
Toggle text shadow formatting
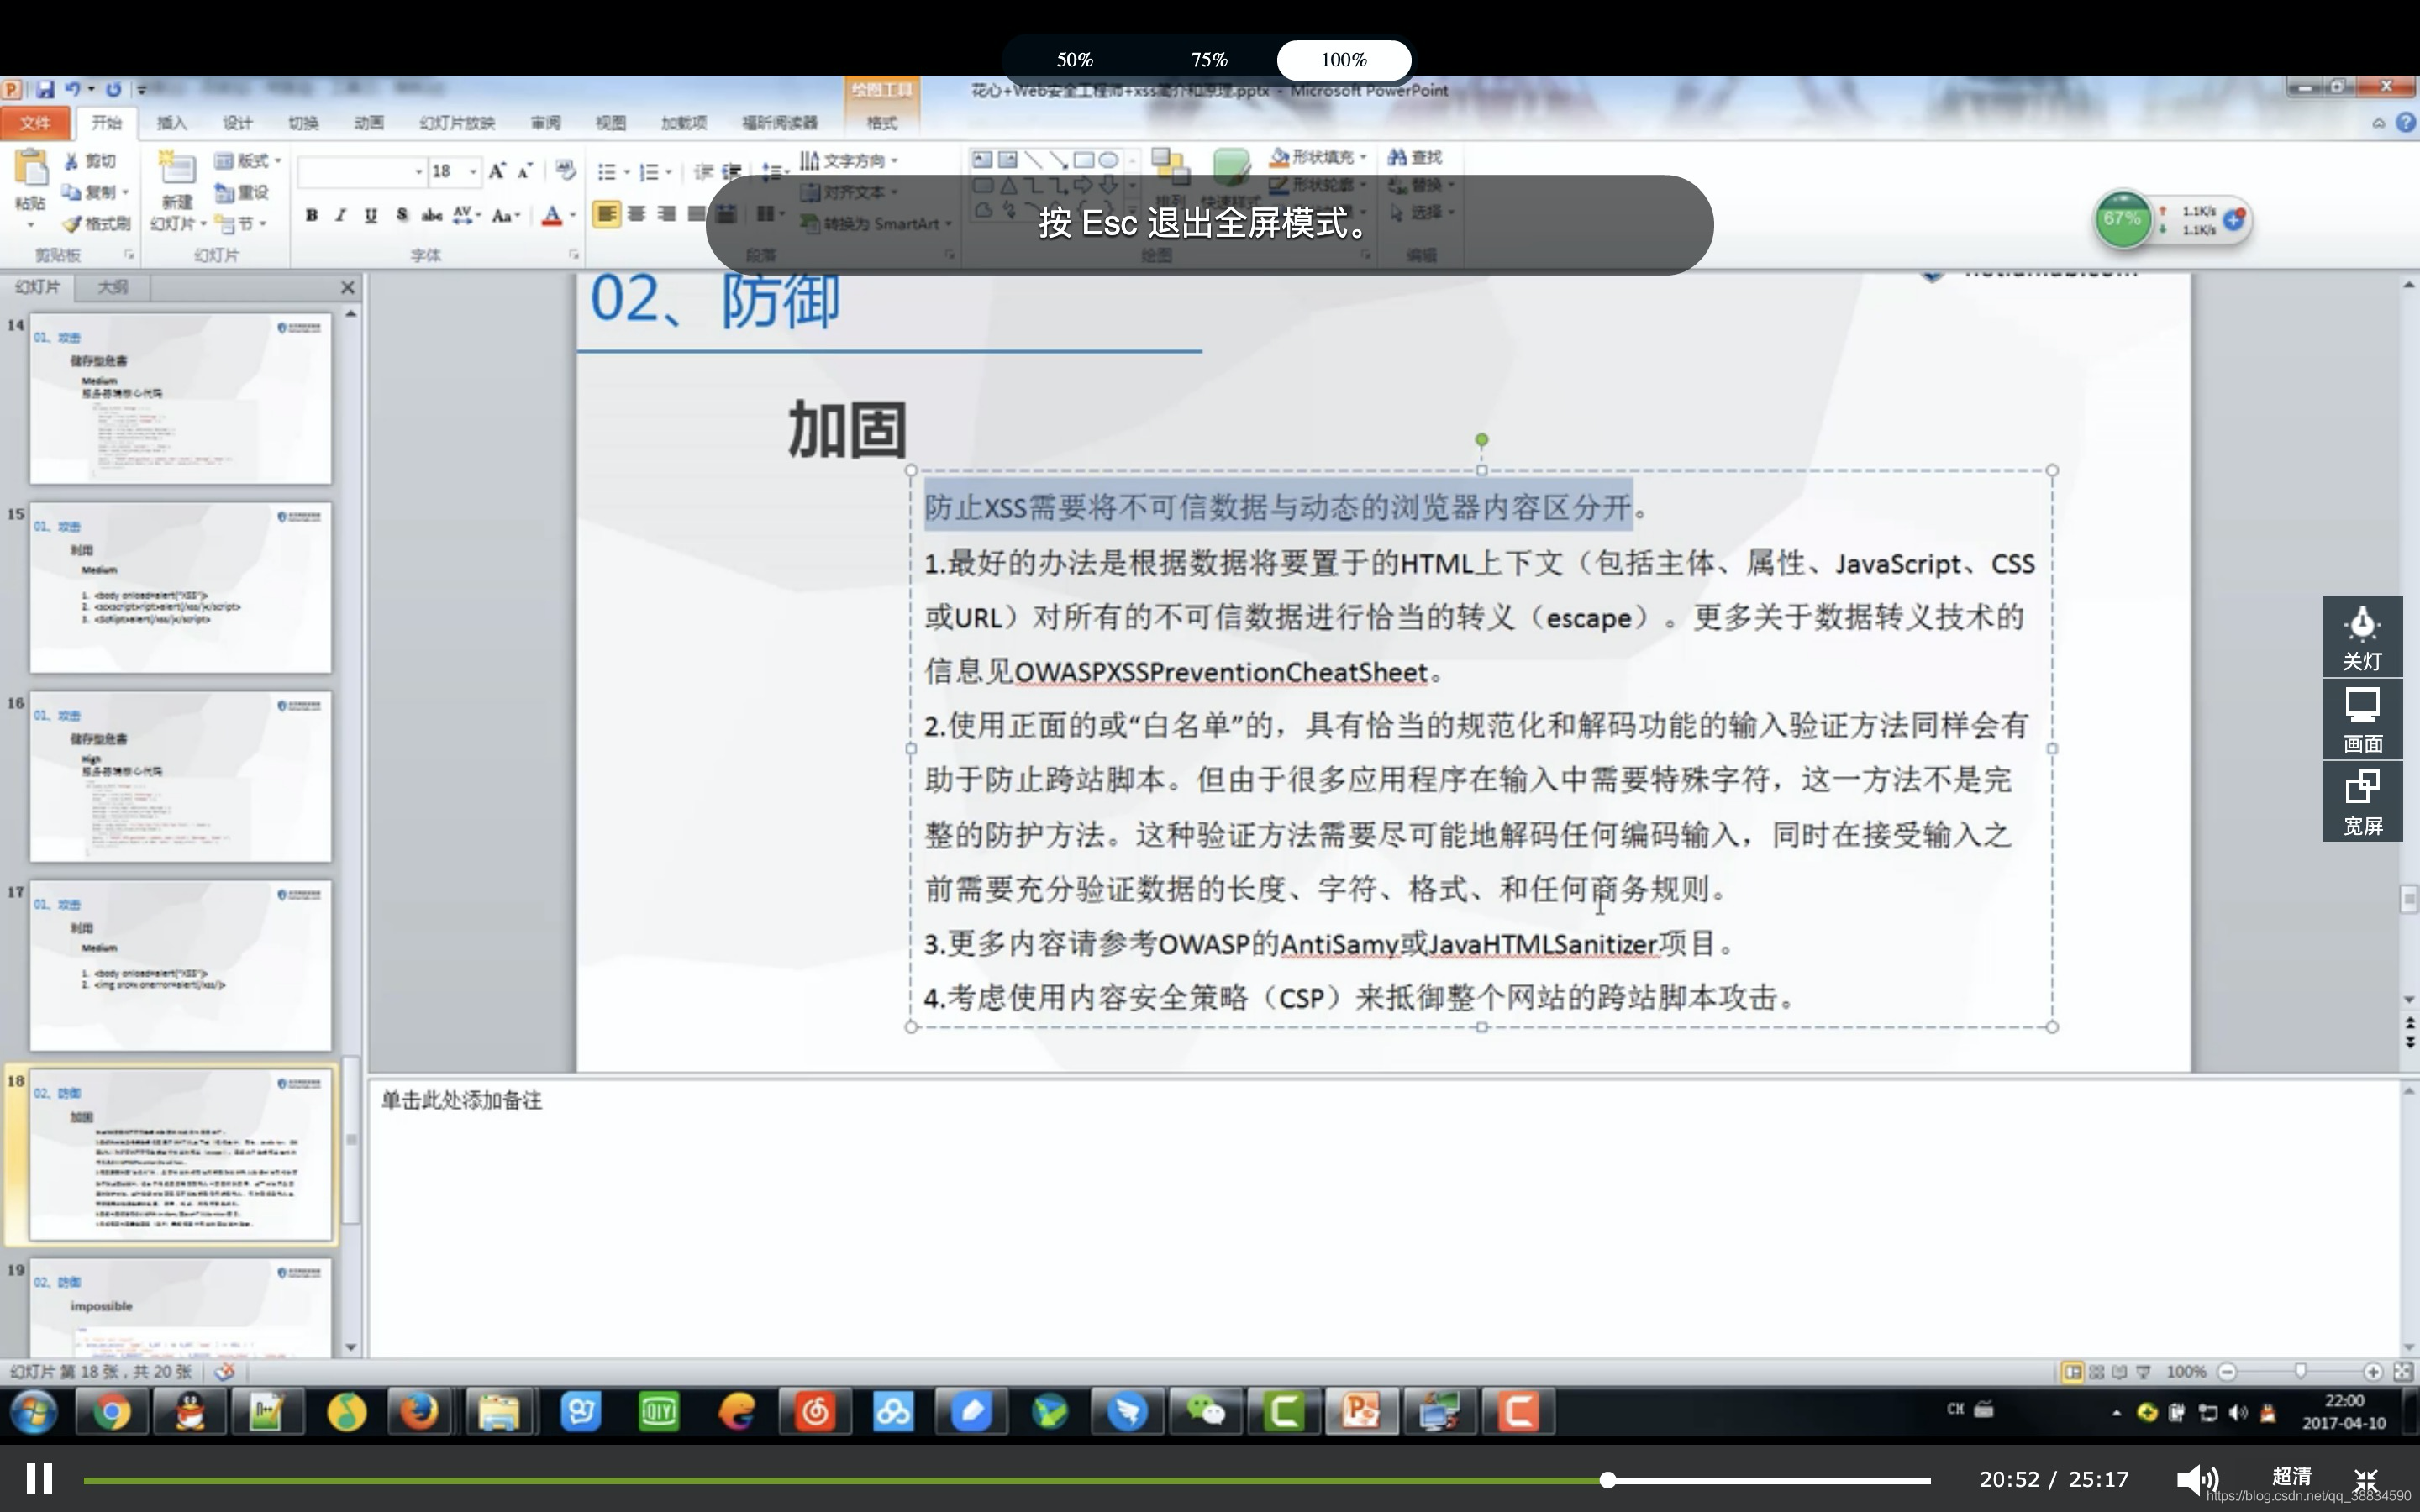click(401, 215)
